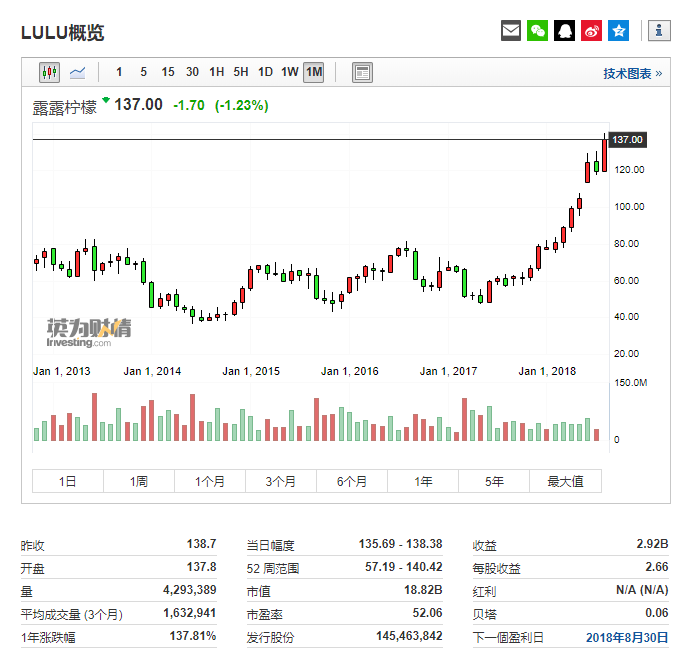Click the 量 value 4,293,389
This screenshot has height=659, width=685.
pos(190,590)
